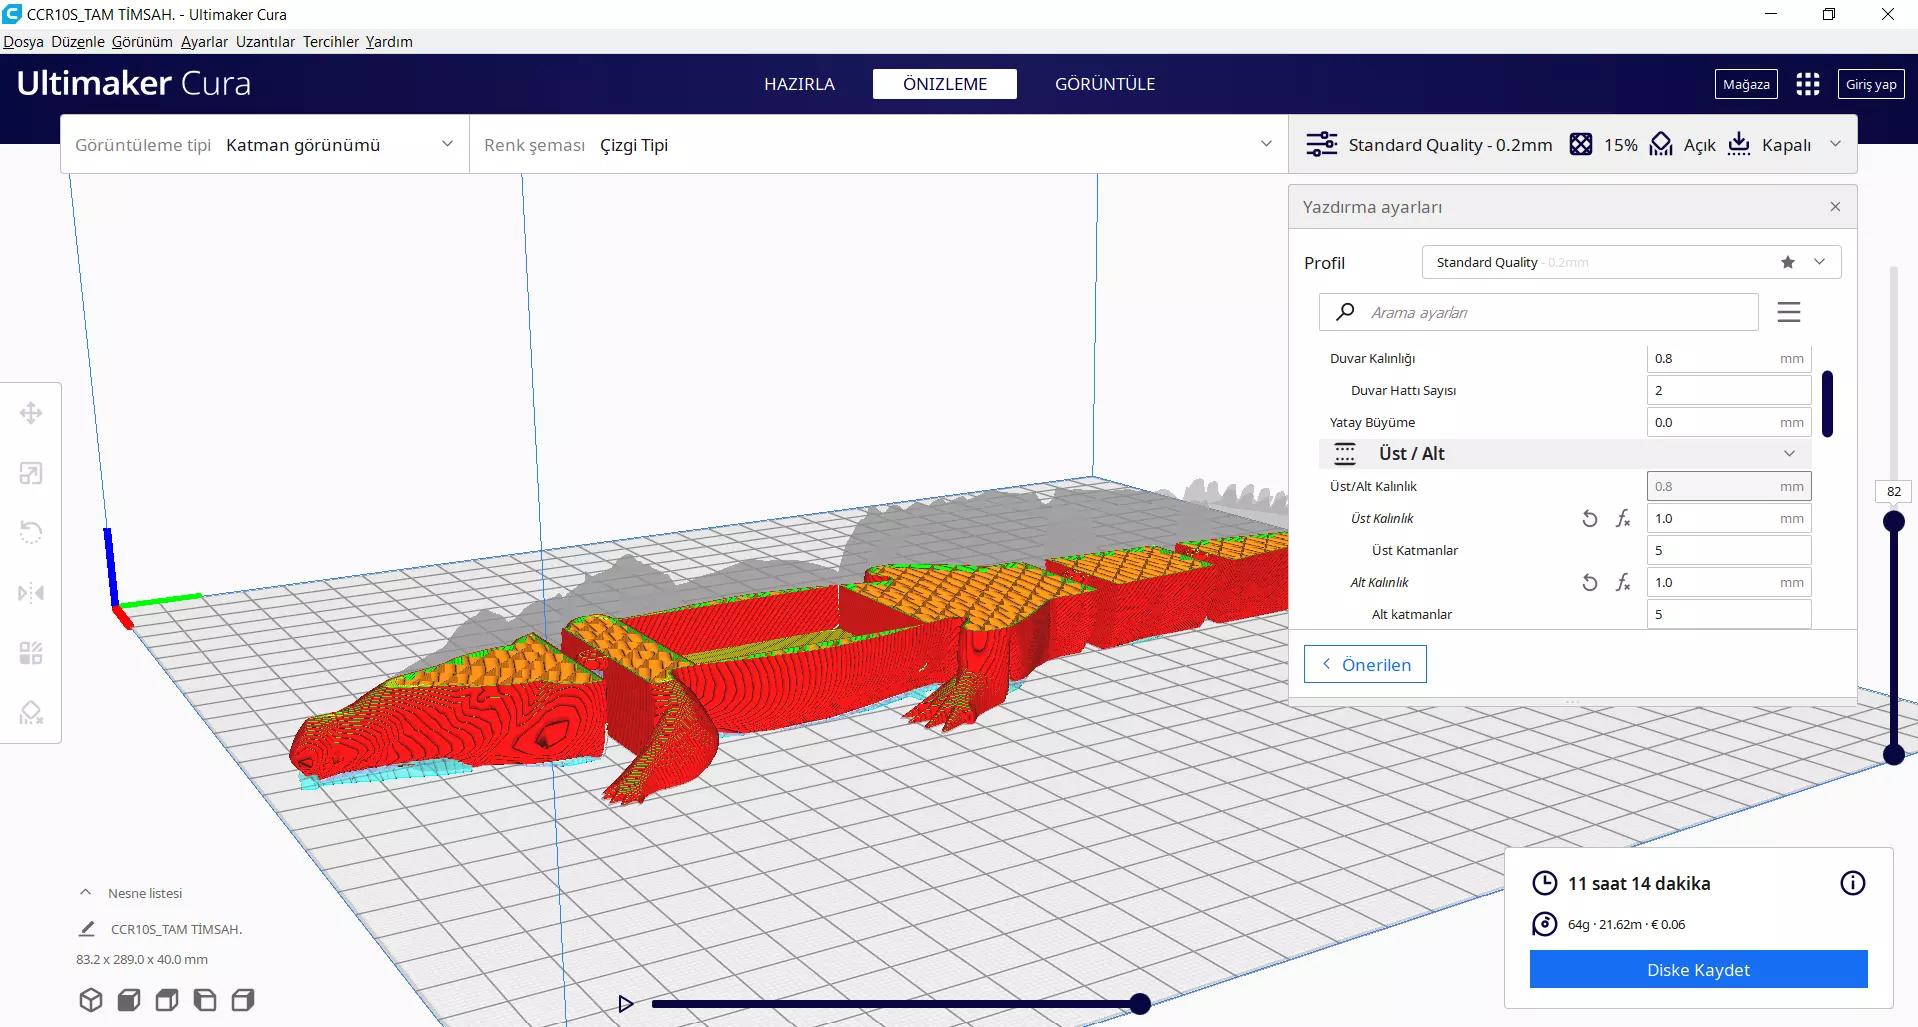
Task: Open settings visibility hamburger menu
Action: tap(1789, 312)
